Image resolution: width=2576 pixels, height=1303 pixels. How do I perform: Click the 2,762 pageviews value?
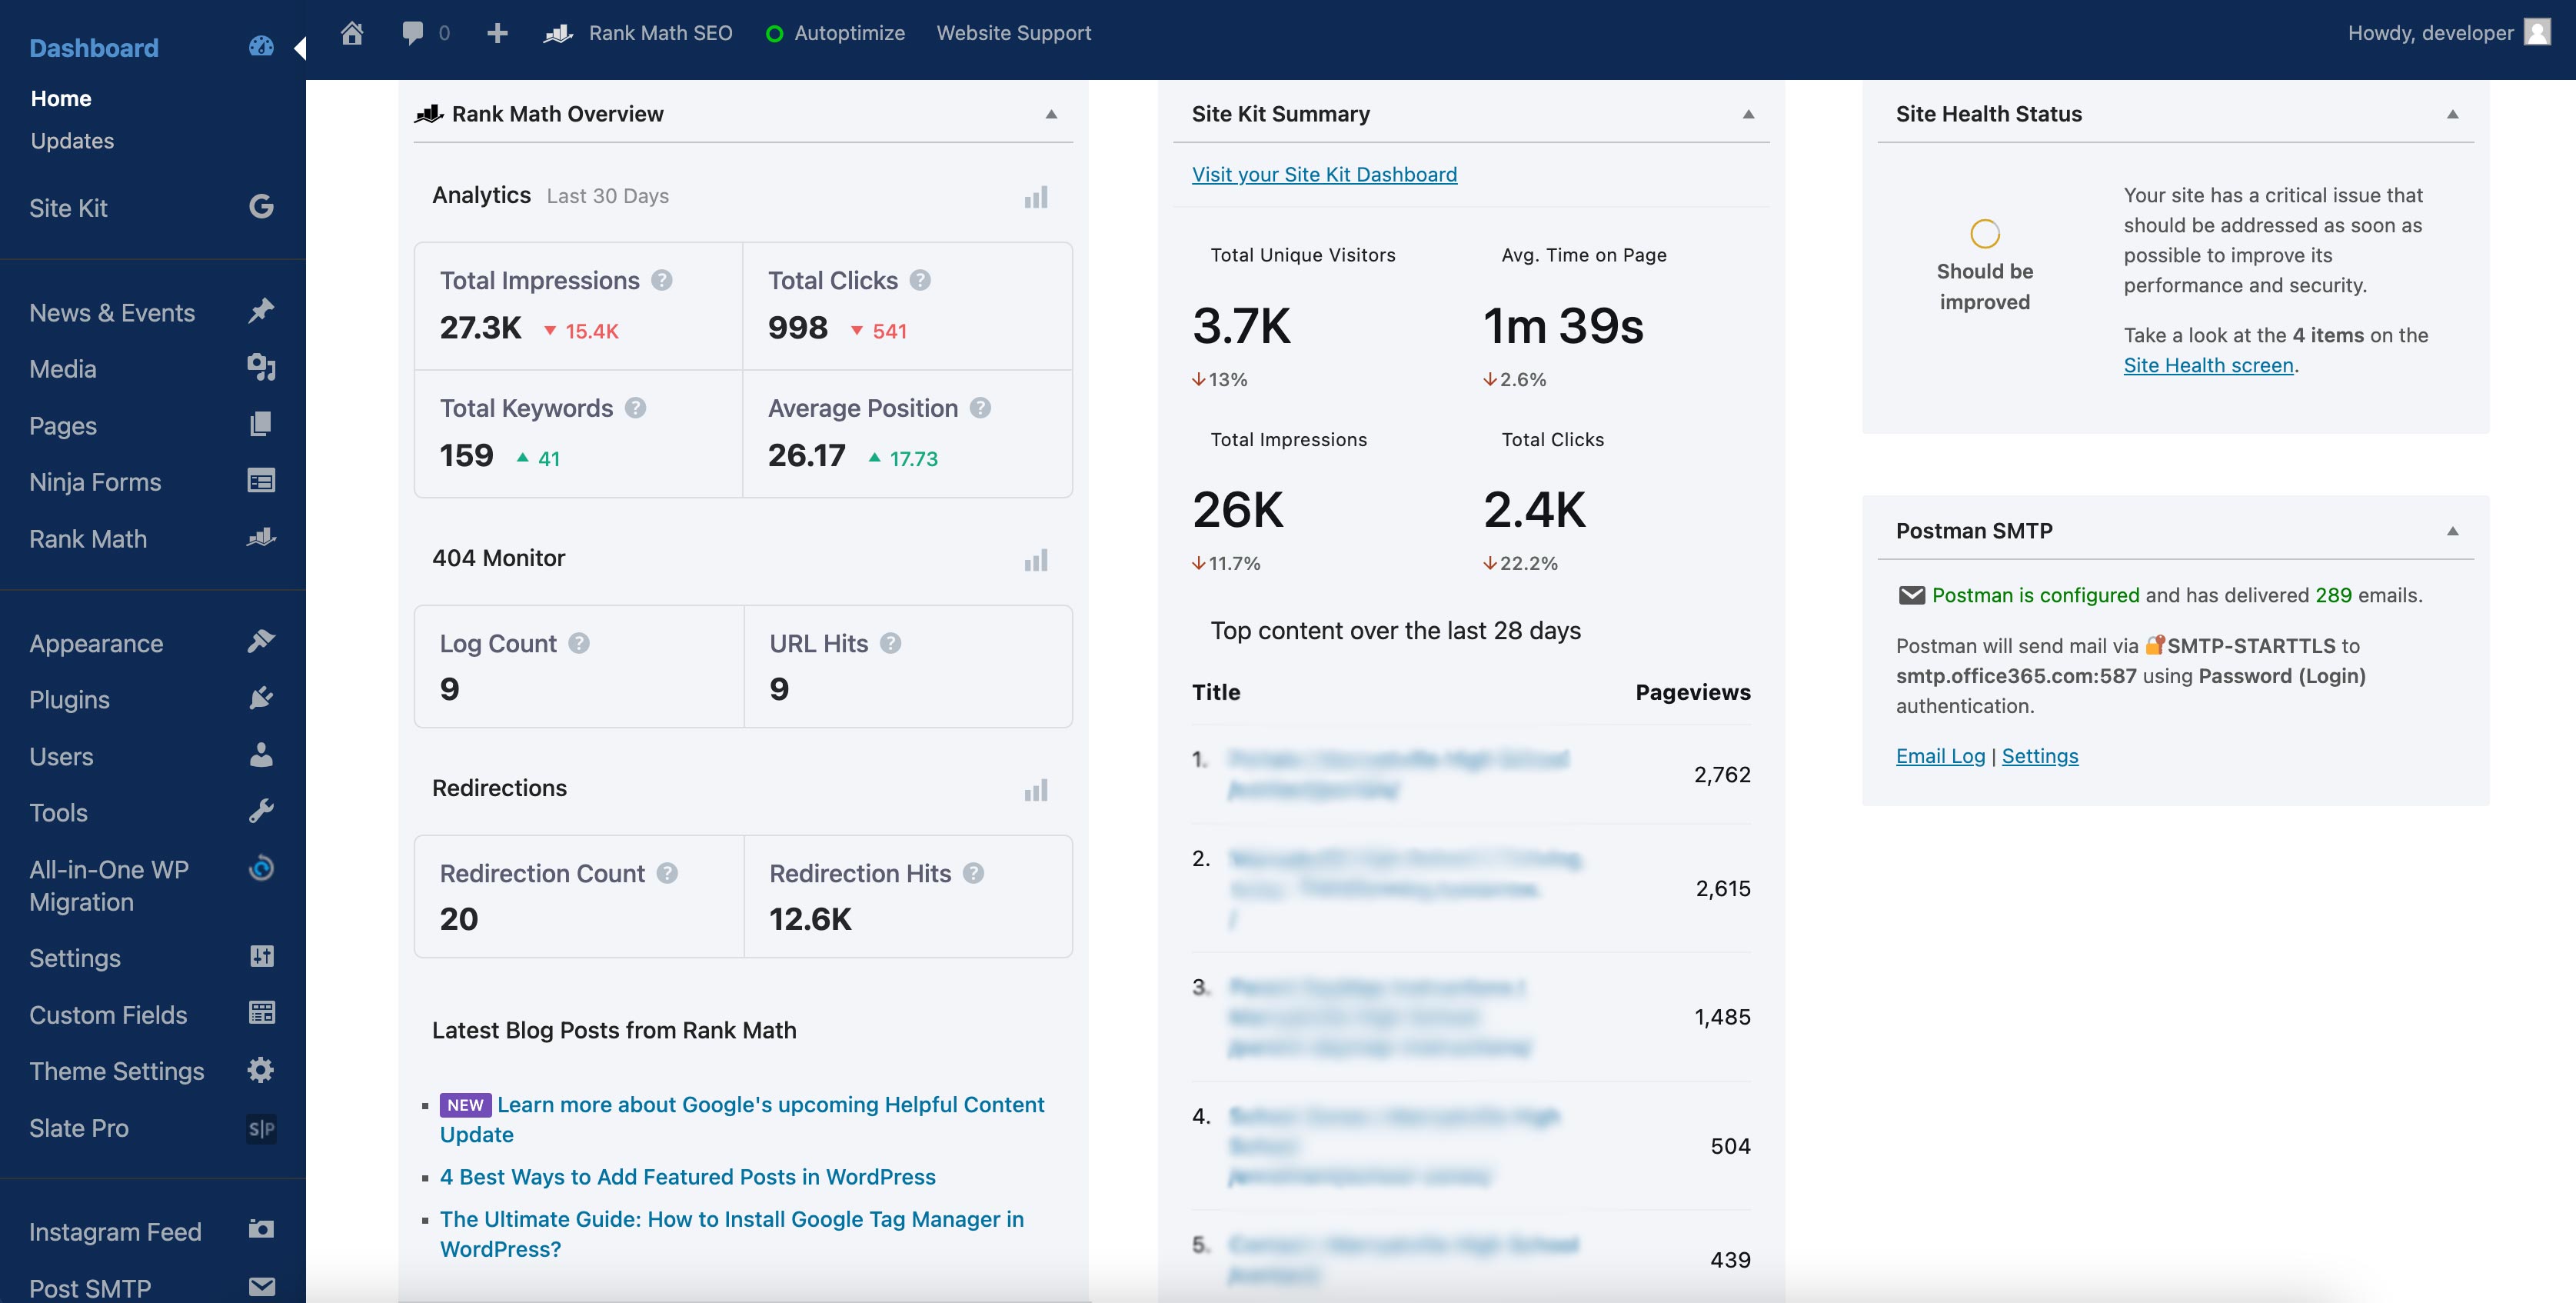[x=1722, y=774]
